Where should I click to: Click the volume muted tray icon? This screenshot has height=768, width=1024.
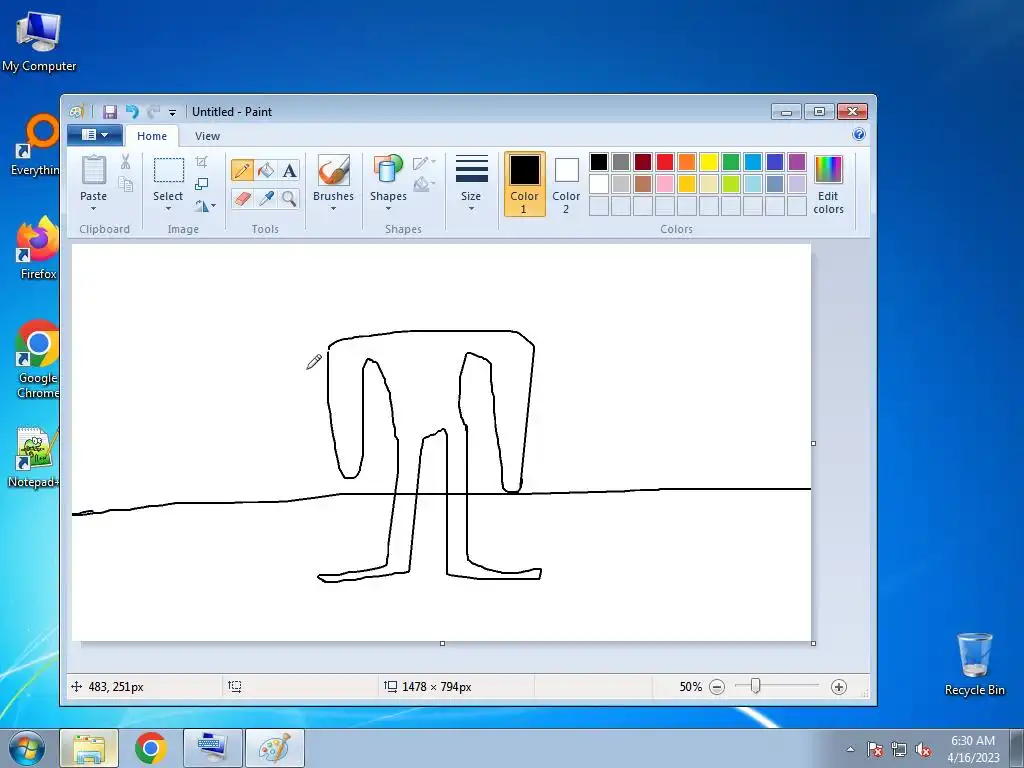coord(923,750)
